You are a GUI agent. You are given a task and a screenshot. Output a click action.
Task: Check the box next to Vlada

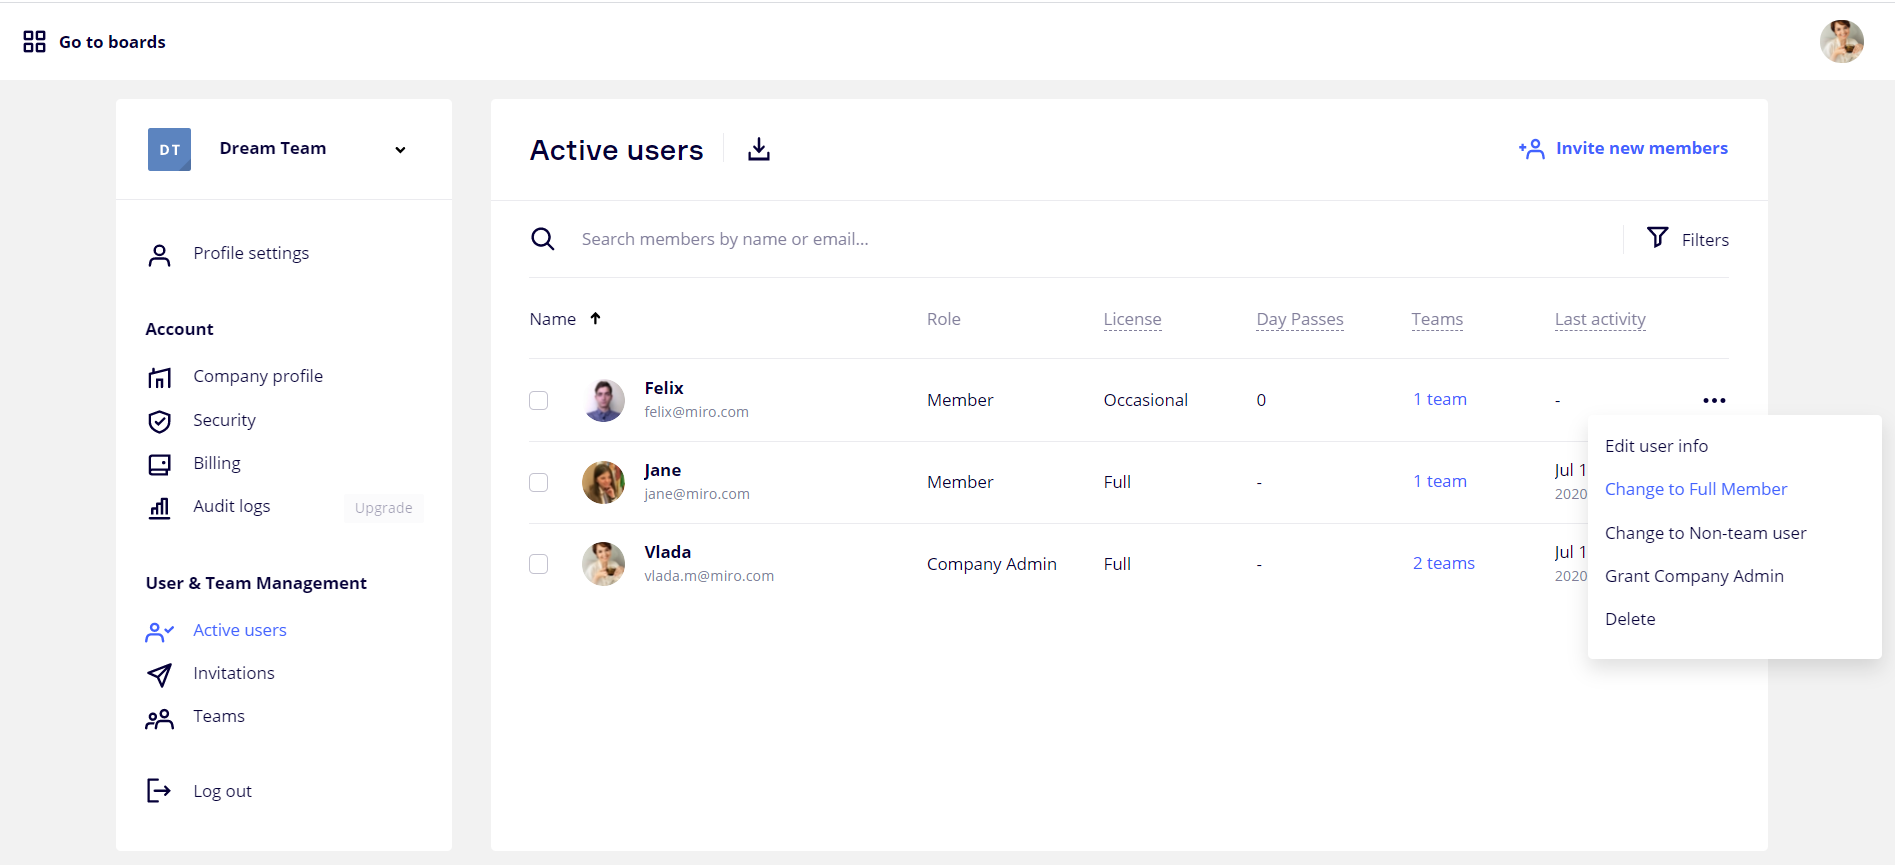[538, 564]
